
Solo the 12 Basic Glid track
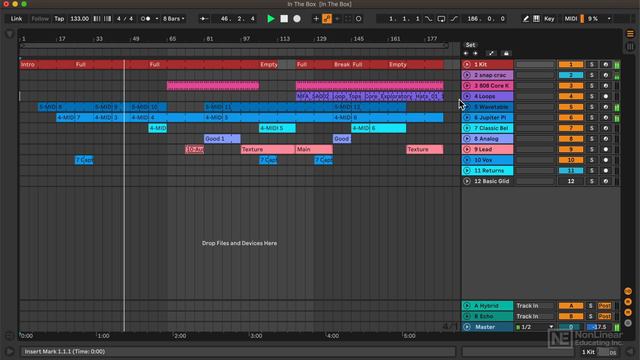(591, 181)
